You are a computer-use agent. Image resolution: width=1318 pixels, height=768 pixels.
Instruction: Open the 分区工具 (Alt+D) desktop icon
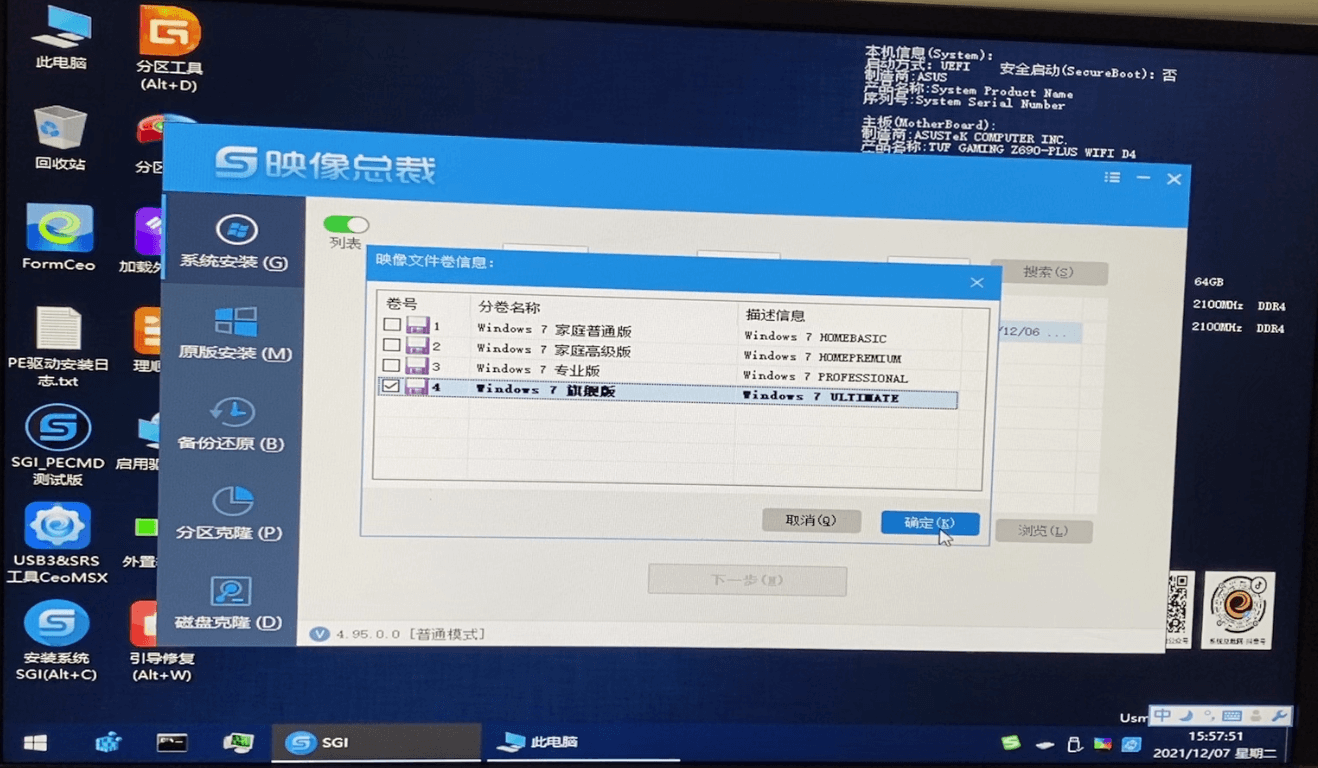tap(168, 48)
